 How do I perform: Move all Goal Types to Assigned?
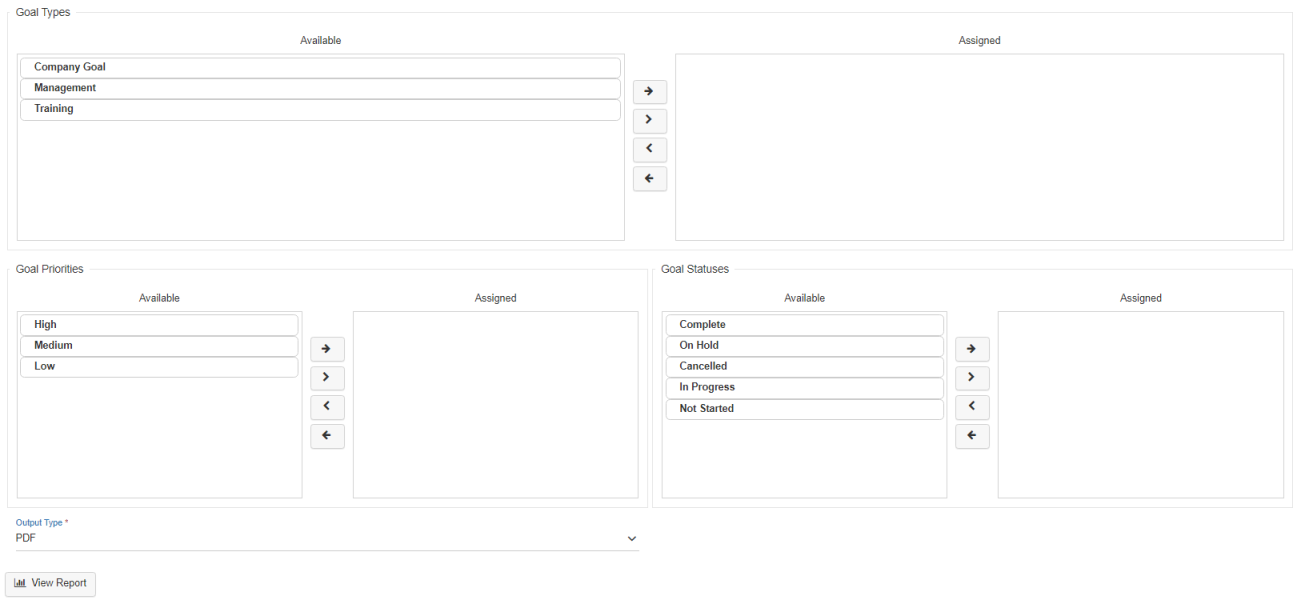(x=650, y=92)
